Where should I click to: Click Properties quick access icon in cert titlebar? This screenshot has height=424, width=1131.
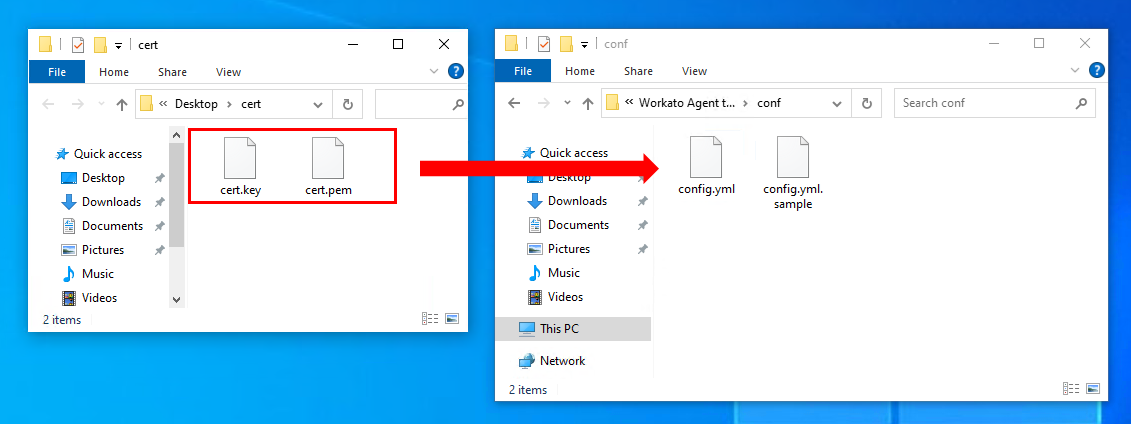pos(78,45)
